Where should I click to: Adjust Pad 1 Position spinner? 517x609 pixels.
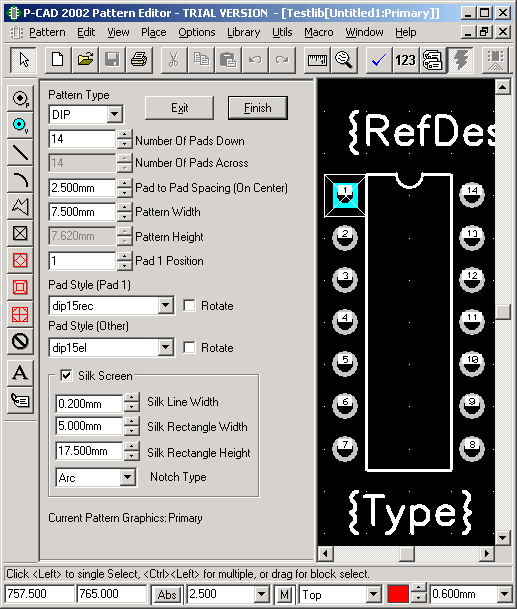(124, 261)
